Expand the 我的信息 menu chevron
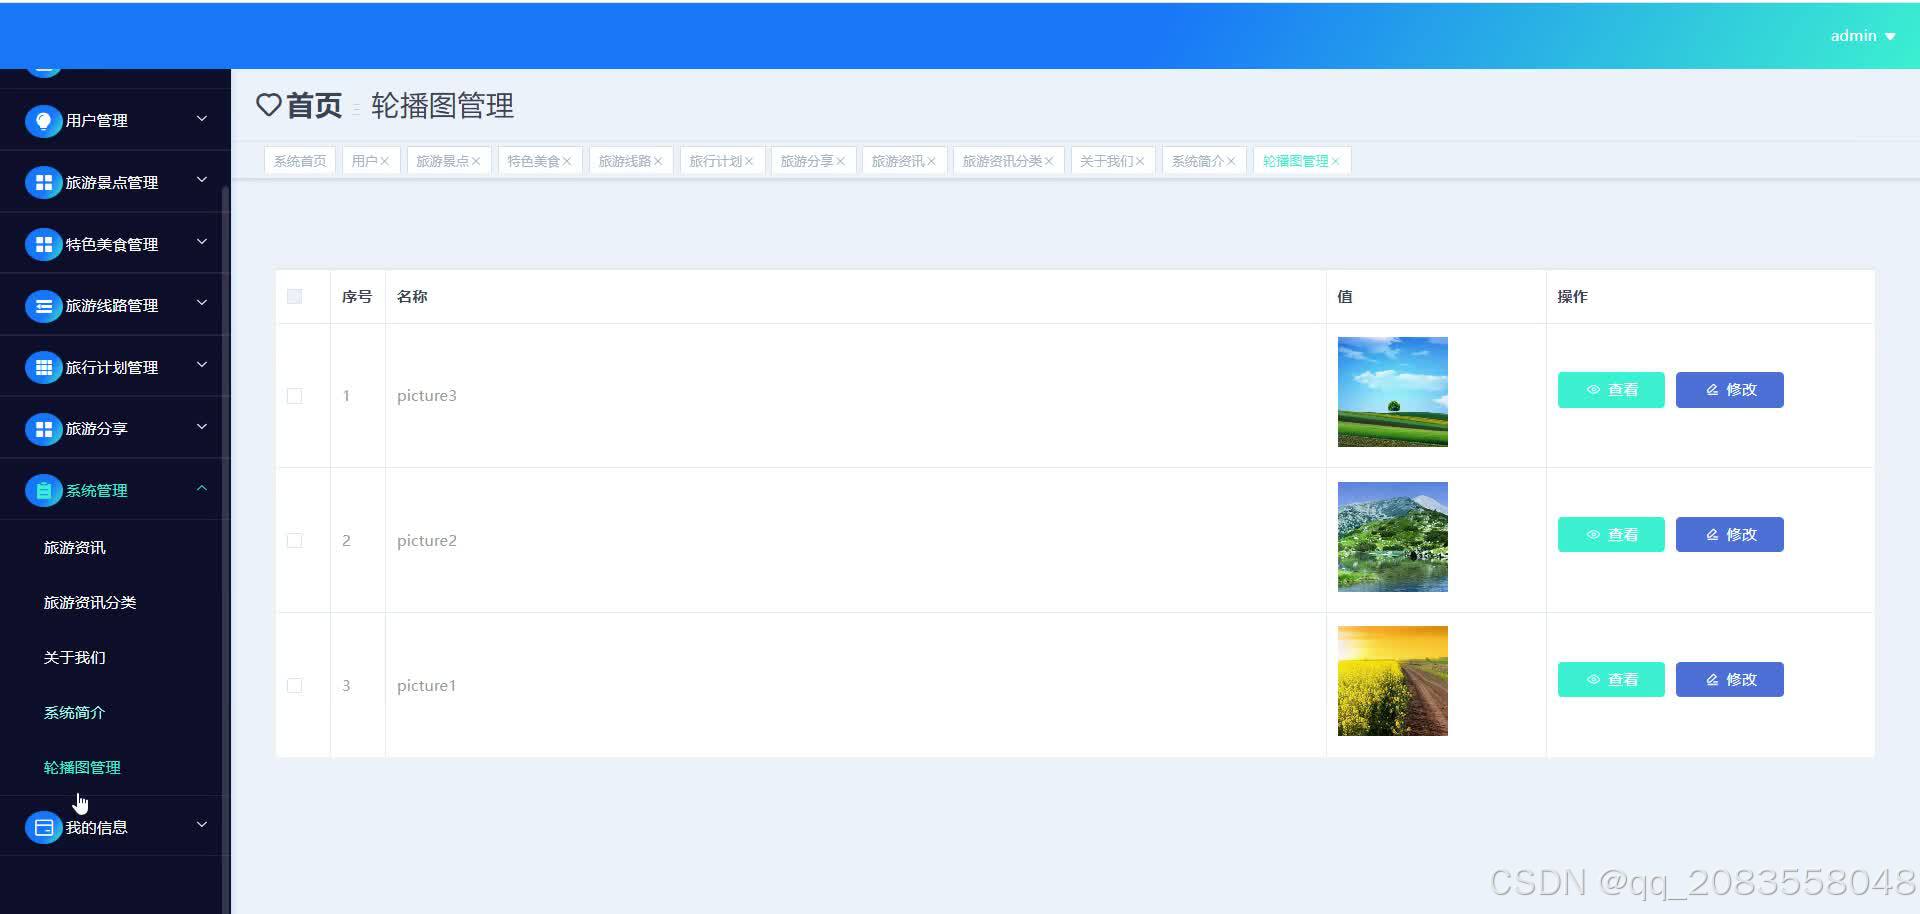The height and width of the screenshot is (914, 1920). tap(202, 825)
